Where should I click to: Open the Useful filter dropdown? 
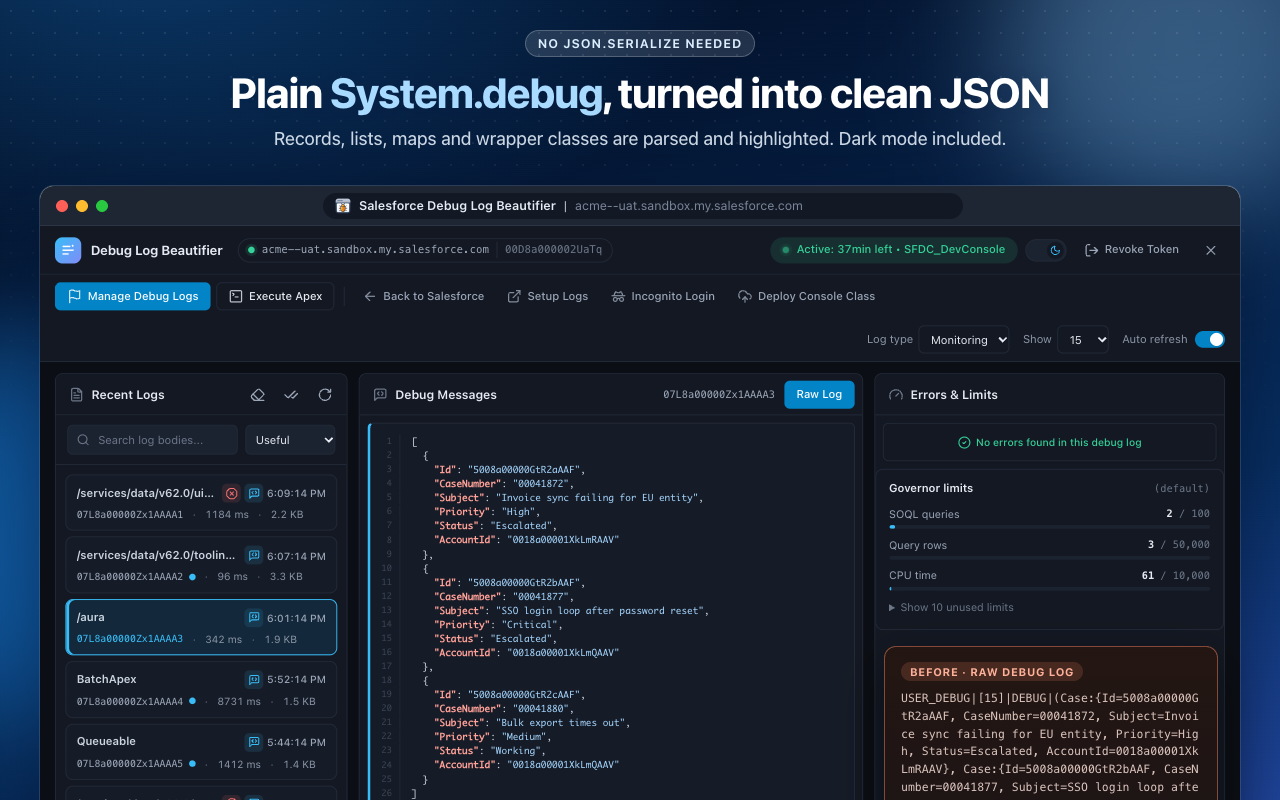tap(291, 440)
